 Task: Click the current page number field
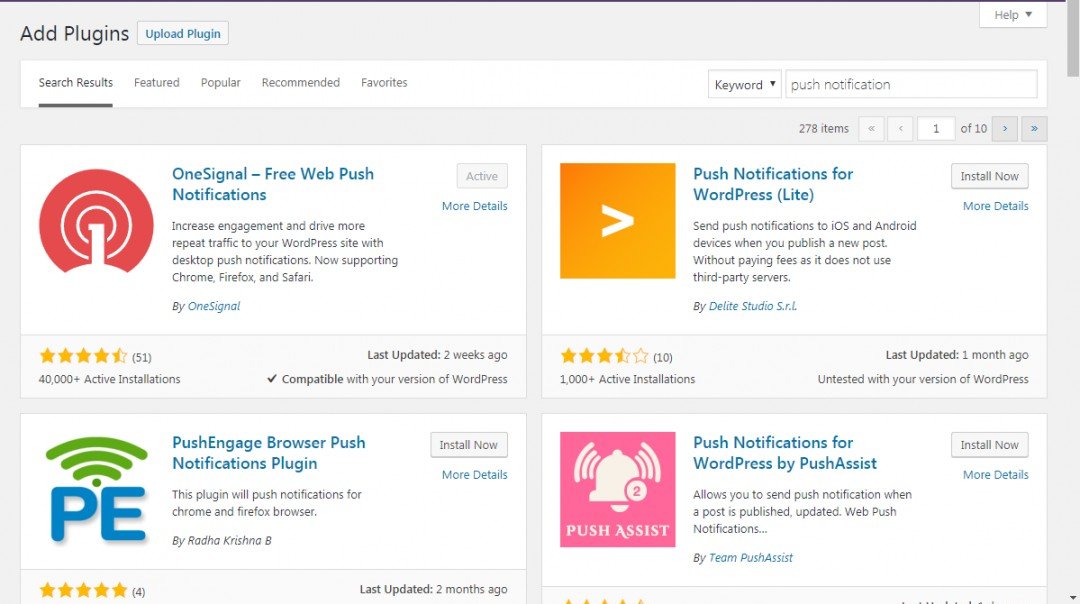935,129
